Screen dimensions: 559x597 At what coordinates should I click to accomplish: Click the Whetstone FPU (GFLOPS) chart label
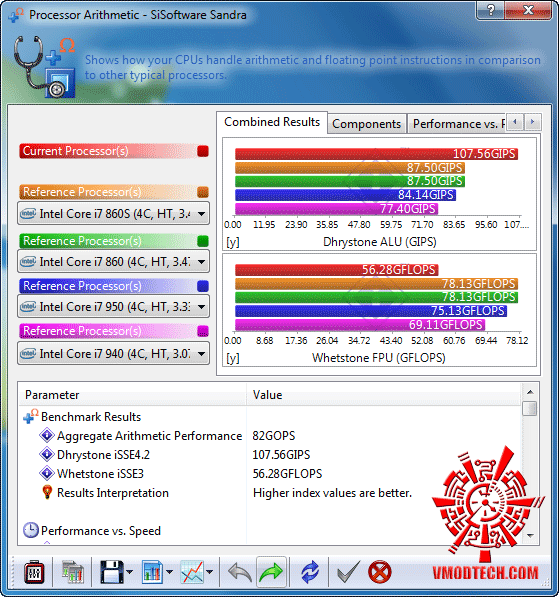(x=379, y=358)
